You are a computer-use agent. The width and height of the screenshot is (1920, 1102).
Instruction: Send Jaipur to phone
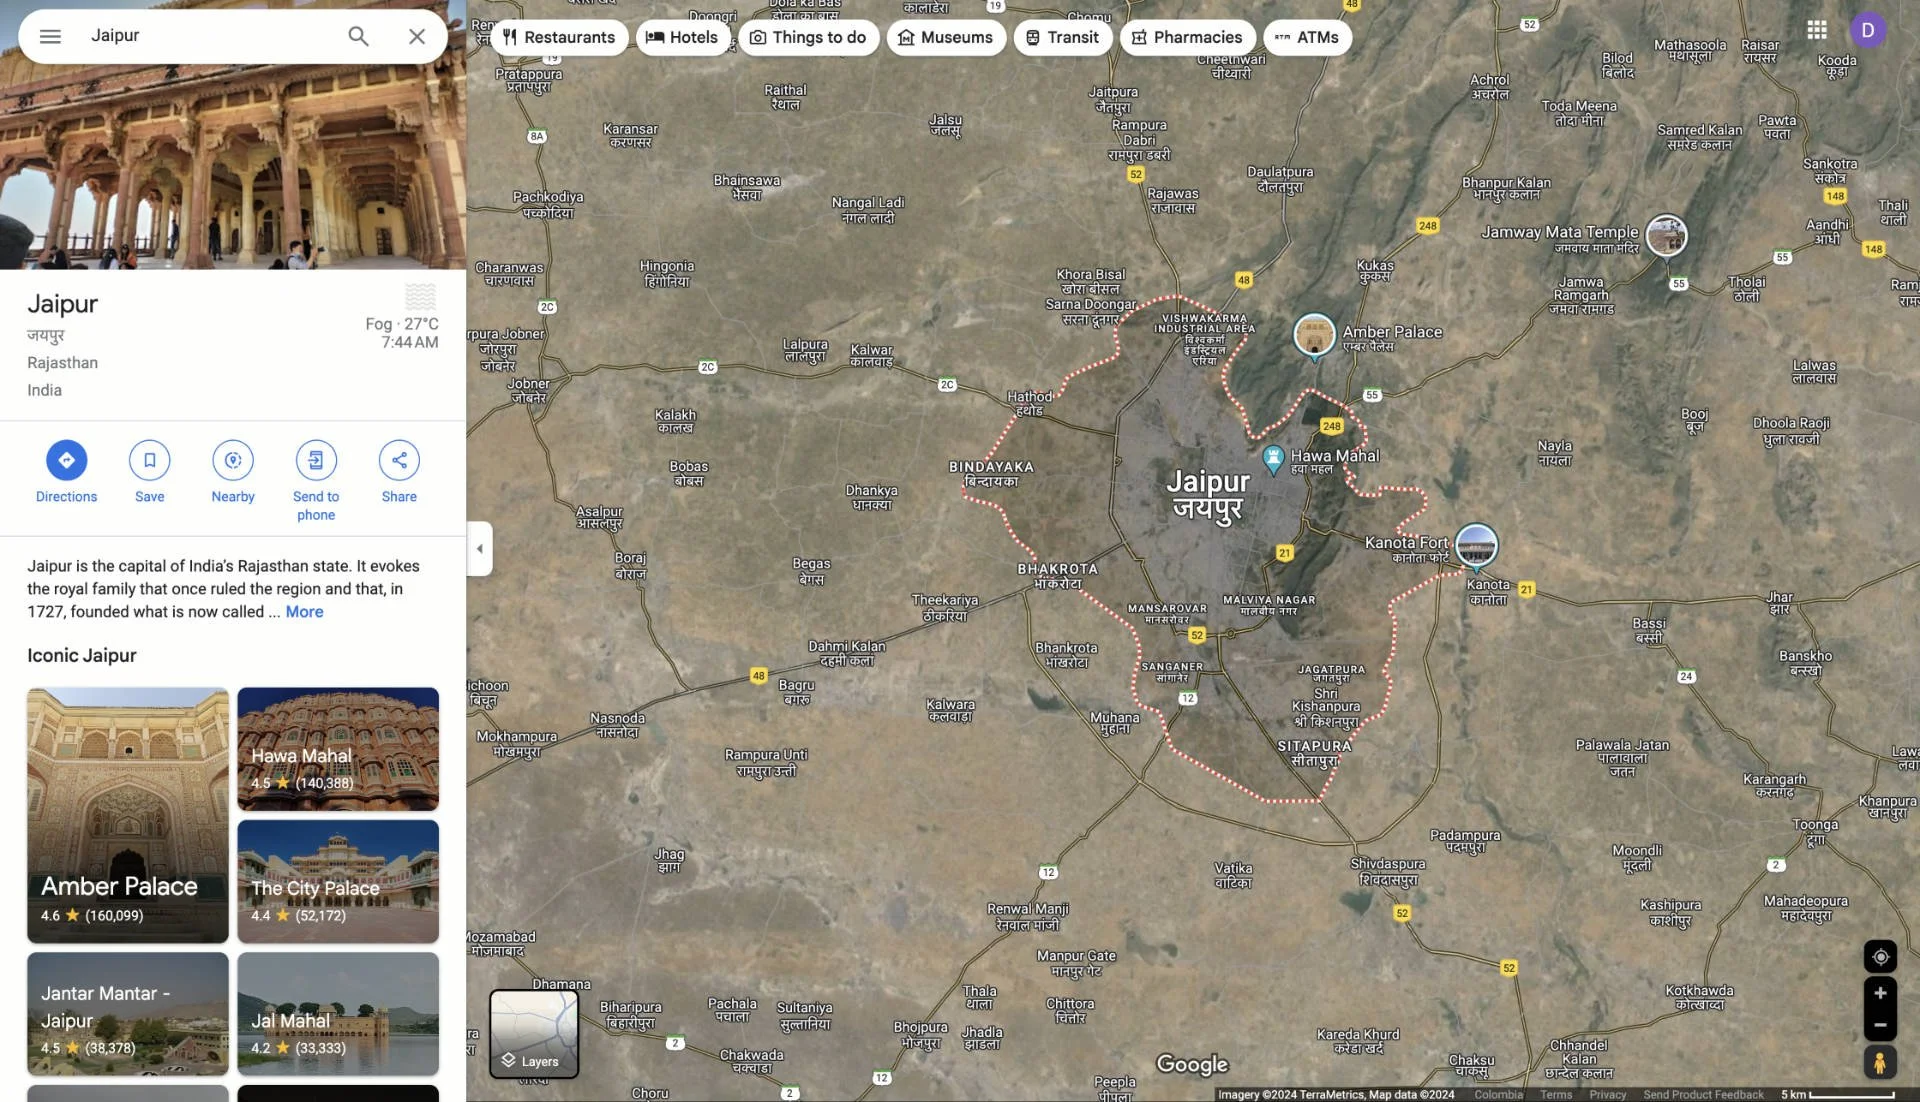click(x=316, y=481)
